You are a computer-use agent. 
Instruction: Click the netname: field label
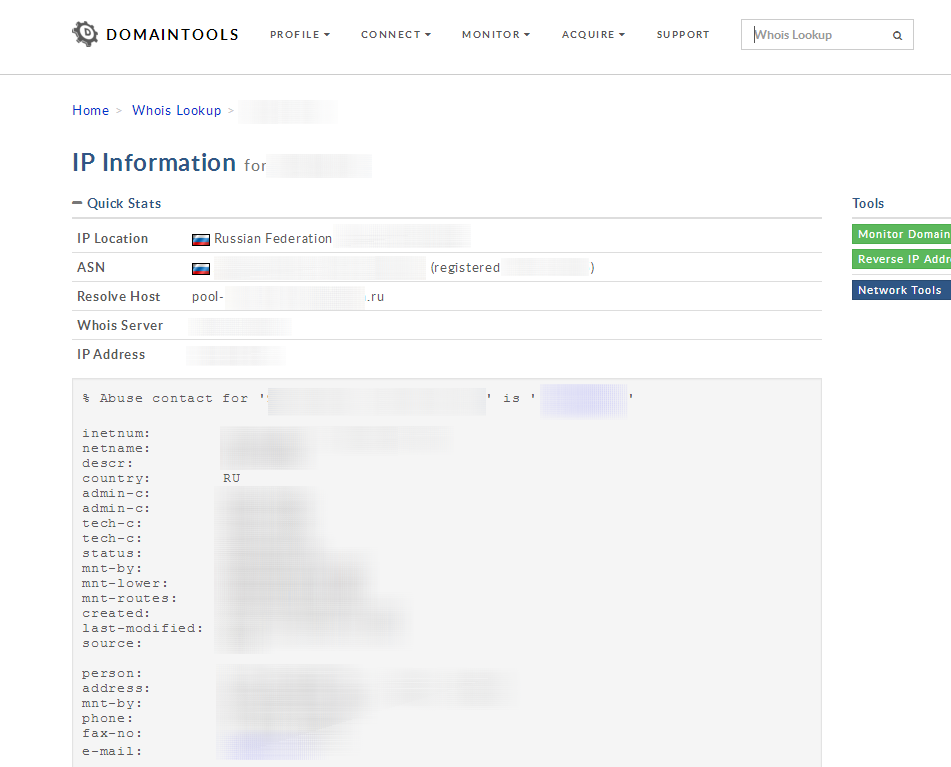coord(116,449)
